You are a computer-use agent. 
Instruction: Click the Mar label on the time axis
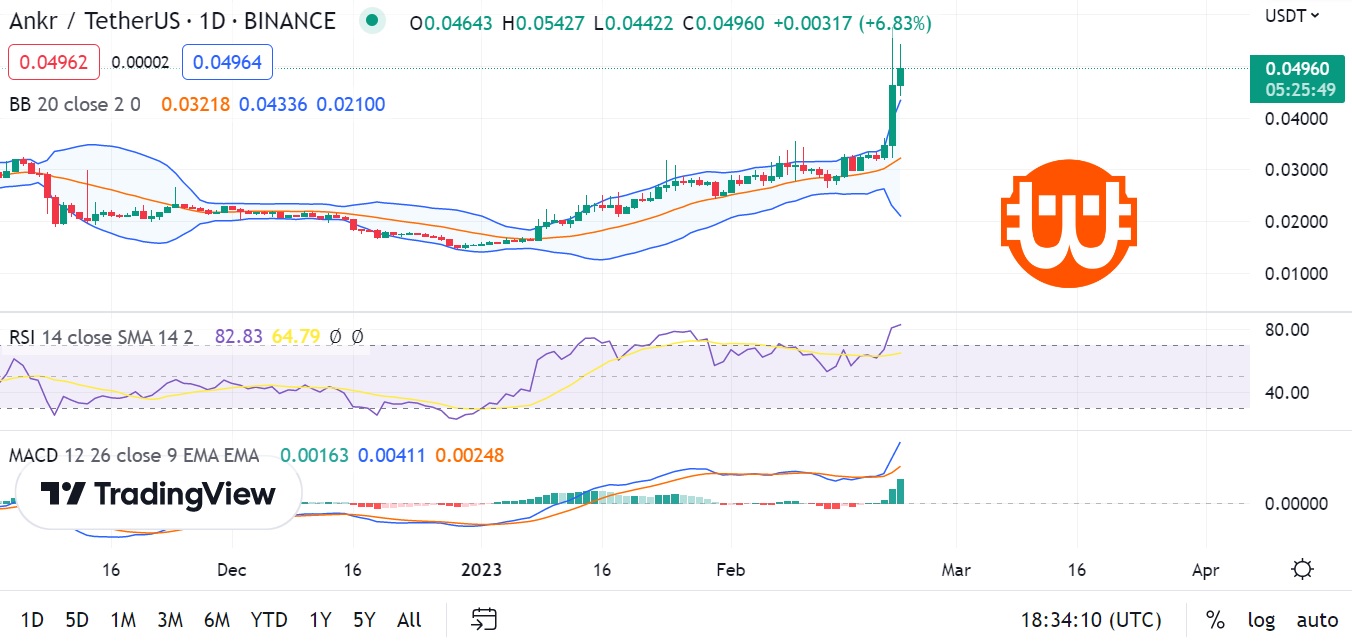tap(956, 570)
